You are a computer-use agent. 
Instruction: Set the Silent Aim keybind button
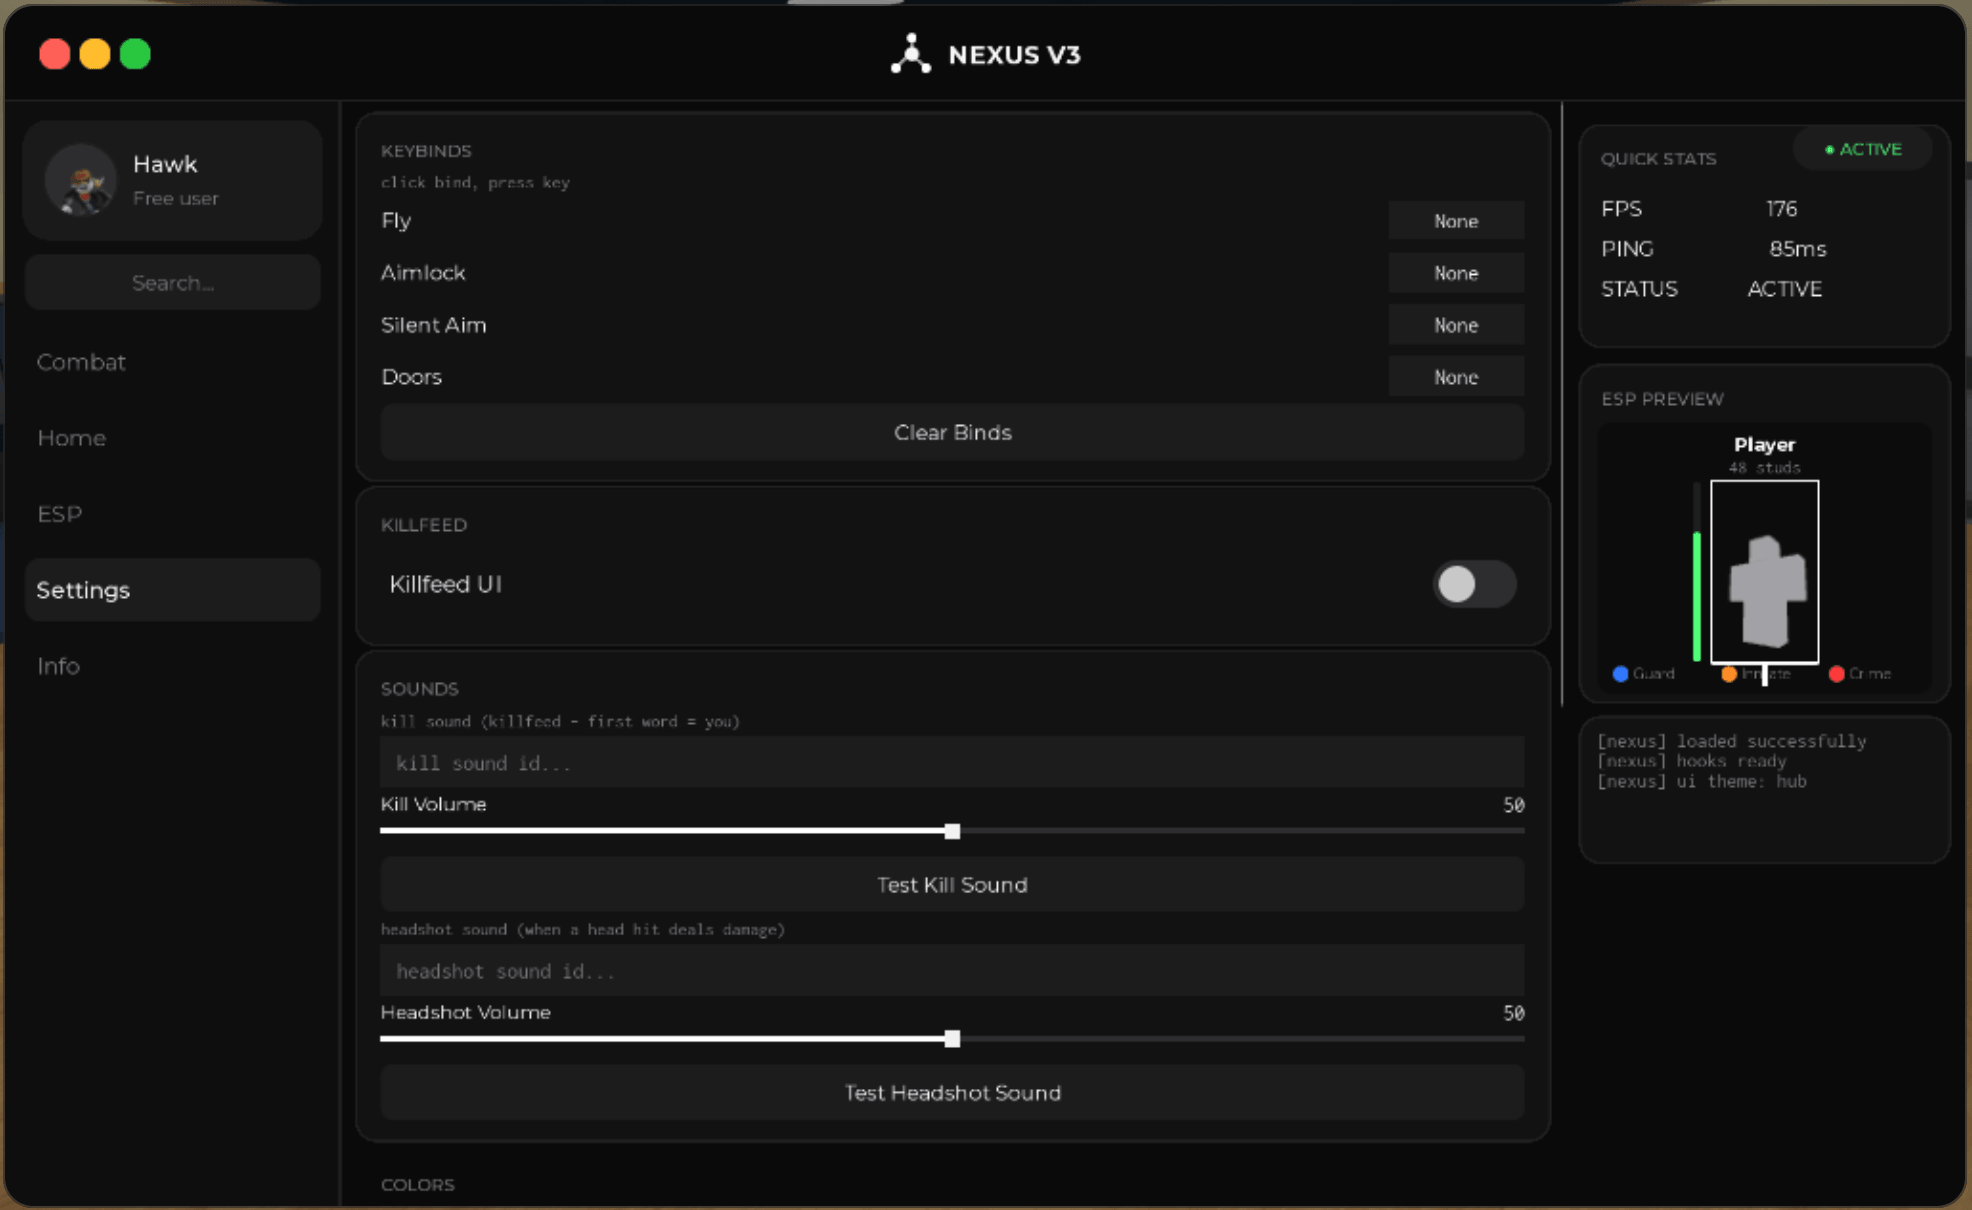click(x=1456, y=325)
